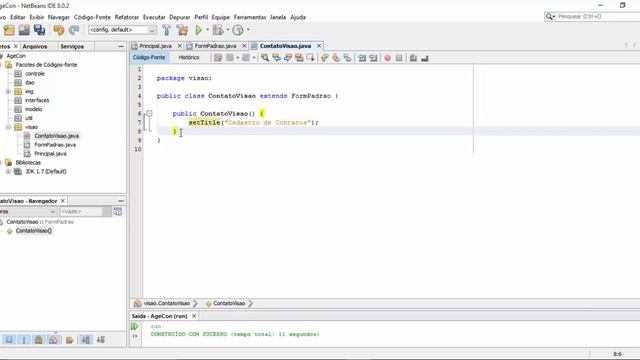The image size is (640, 360).
Task: Switch to the Arquivos panel tab
Action: tap(35, 47)
